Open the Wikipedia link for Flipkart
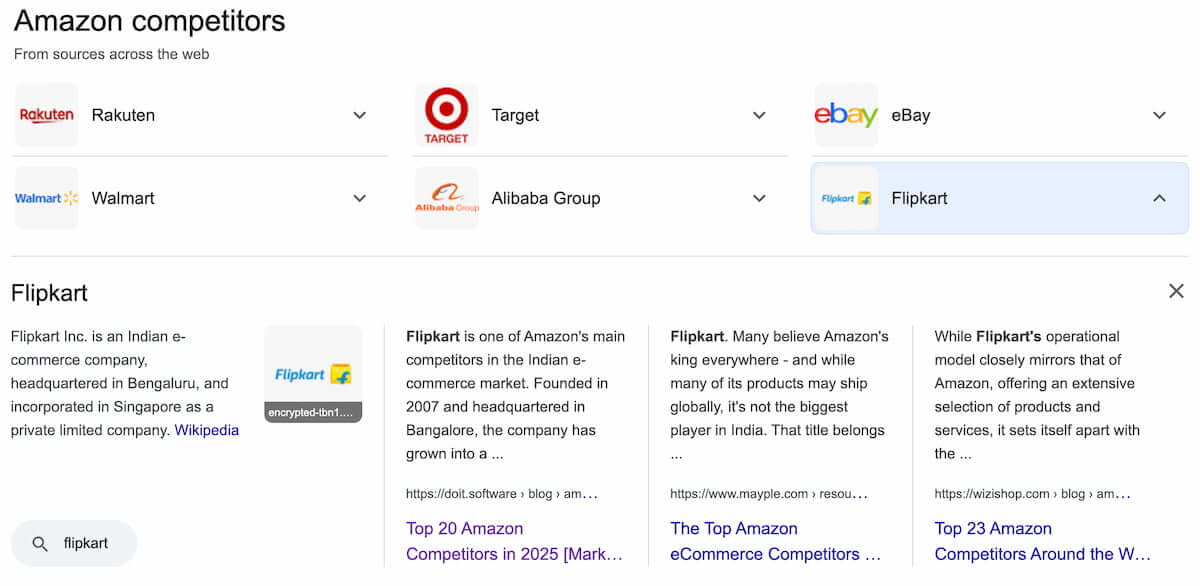Image resolution: width=1200 pixels, height=586 pixels. (206, 429)
